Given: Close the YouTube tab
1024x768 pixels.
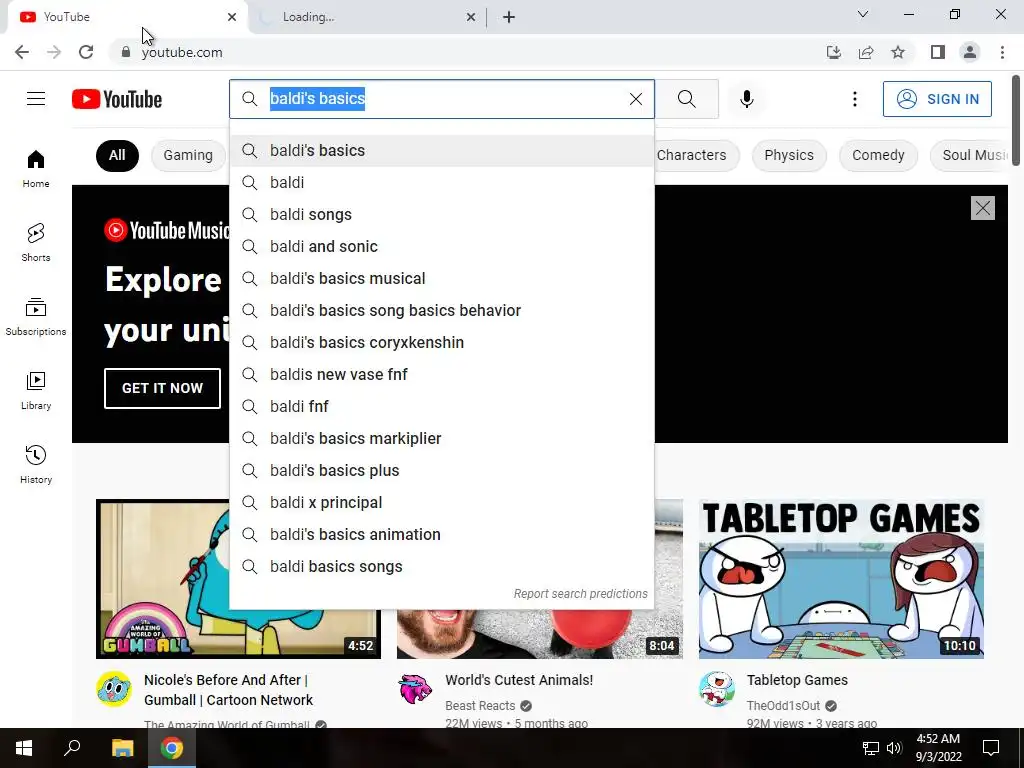Looking at the screenshot, I should point(232,17).
